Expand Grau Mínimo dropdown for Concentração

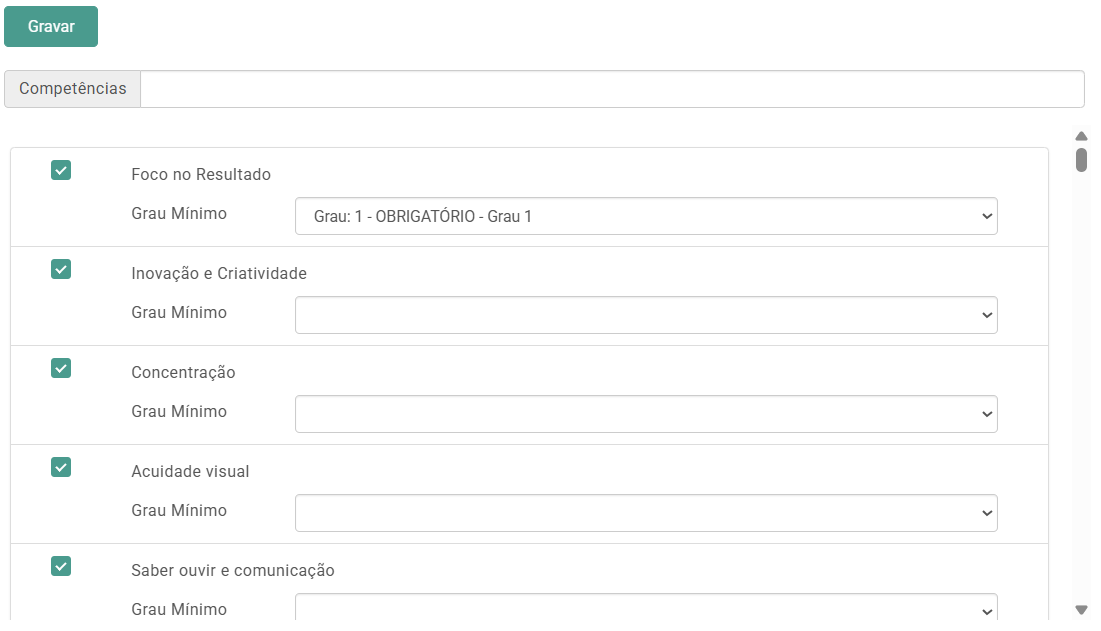click(646, 414)
